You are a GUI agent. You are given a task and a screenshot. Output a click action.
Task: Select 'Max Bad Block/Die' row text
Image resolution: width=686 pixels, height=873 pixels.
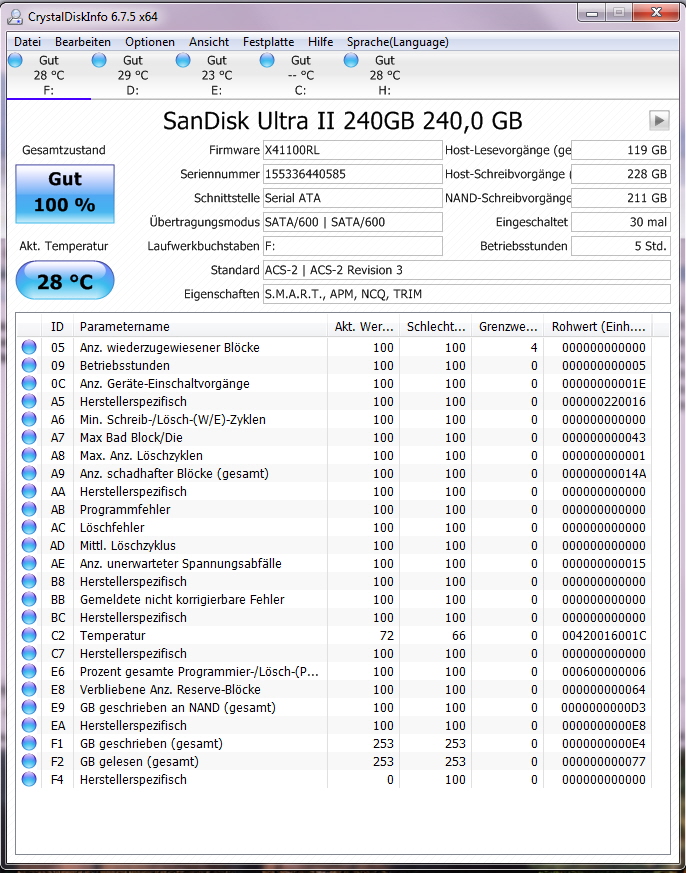[x=131, y=437]
